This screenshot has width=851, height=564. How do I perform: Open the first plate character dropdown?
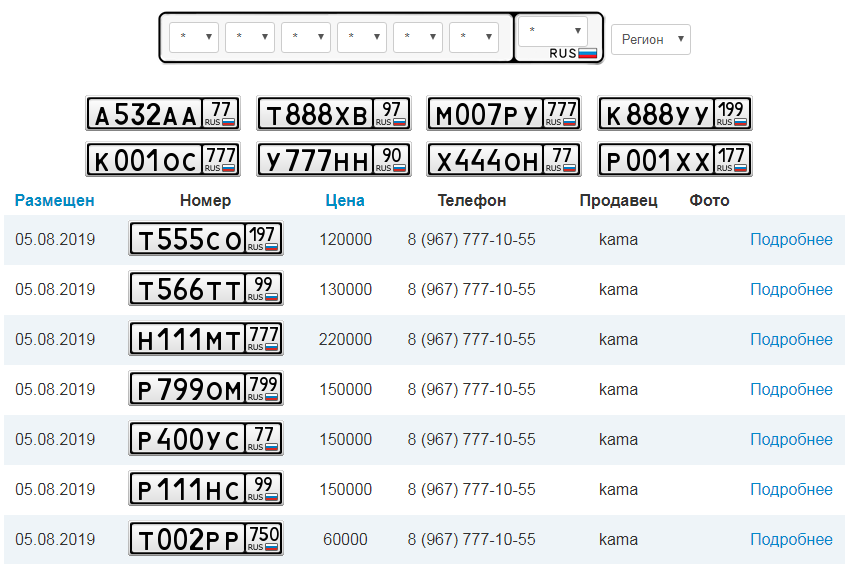point(194,38)
